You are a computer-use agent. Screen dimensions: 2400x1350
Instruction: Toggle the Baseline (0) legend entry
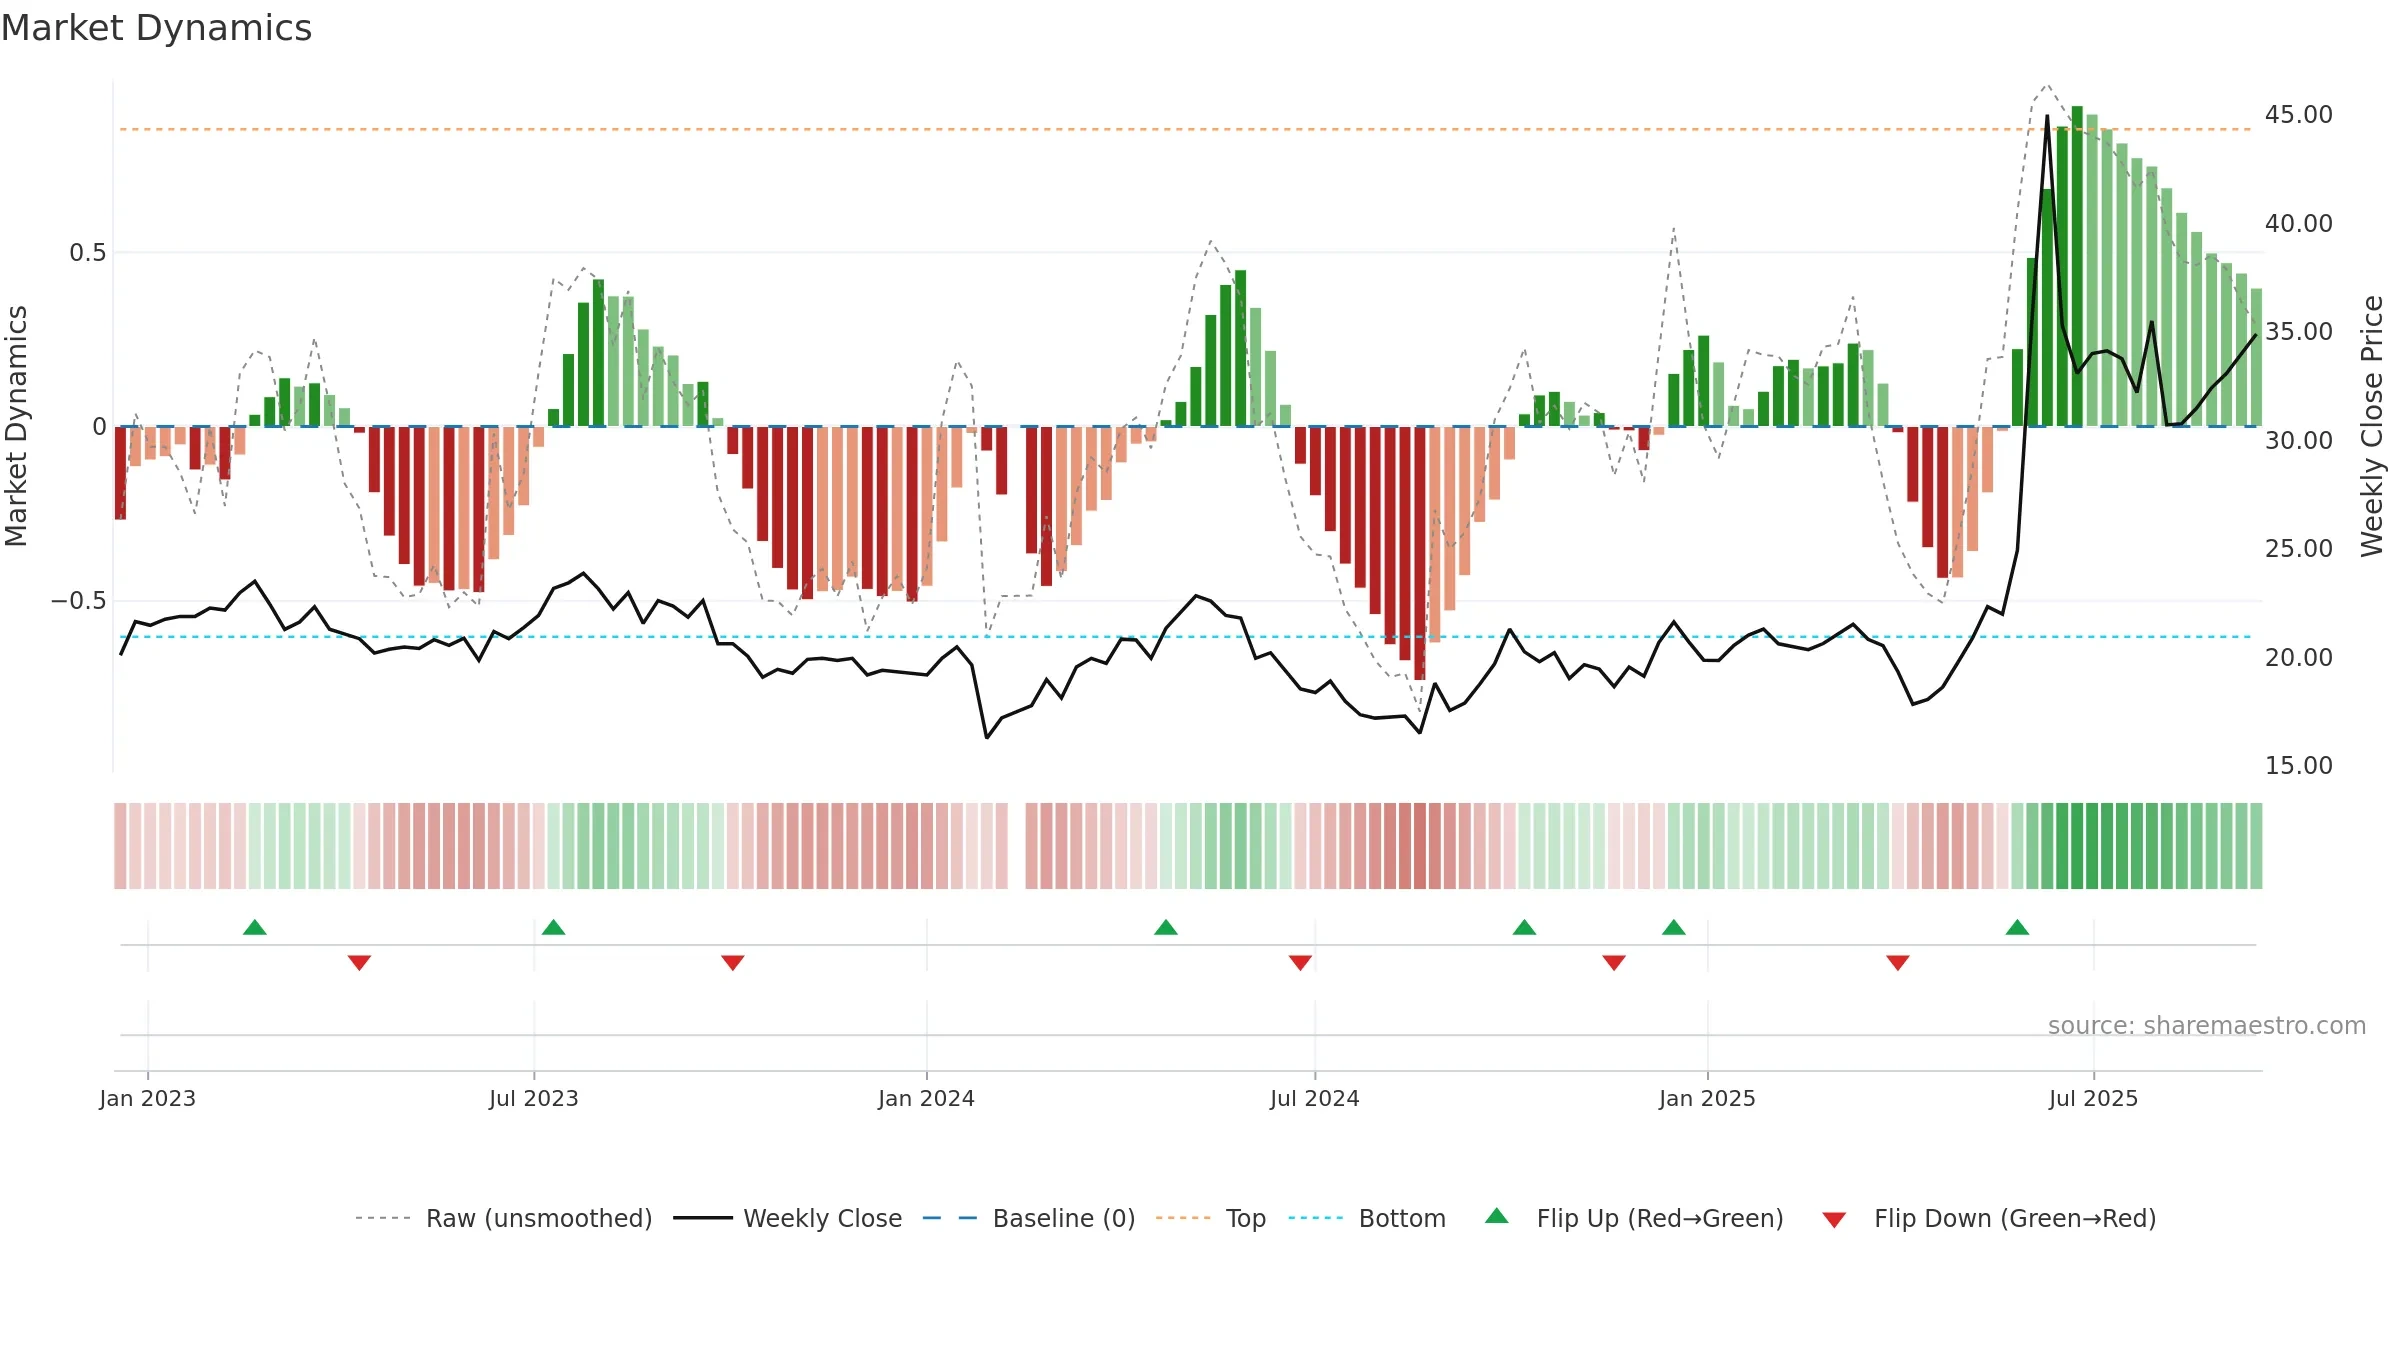click(1029, 1218)
